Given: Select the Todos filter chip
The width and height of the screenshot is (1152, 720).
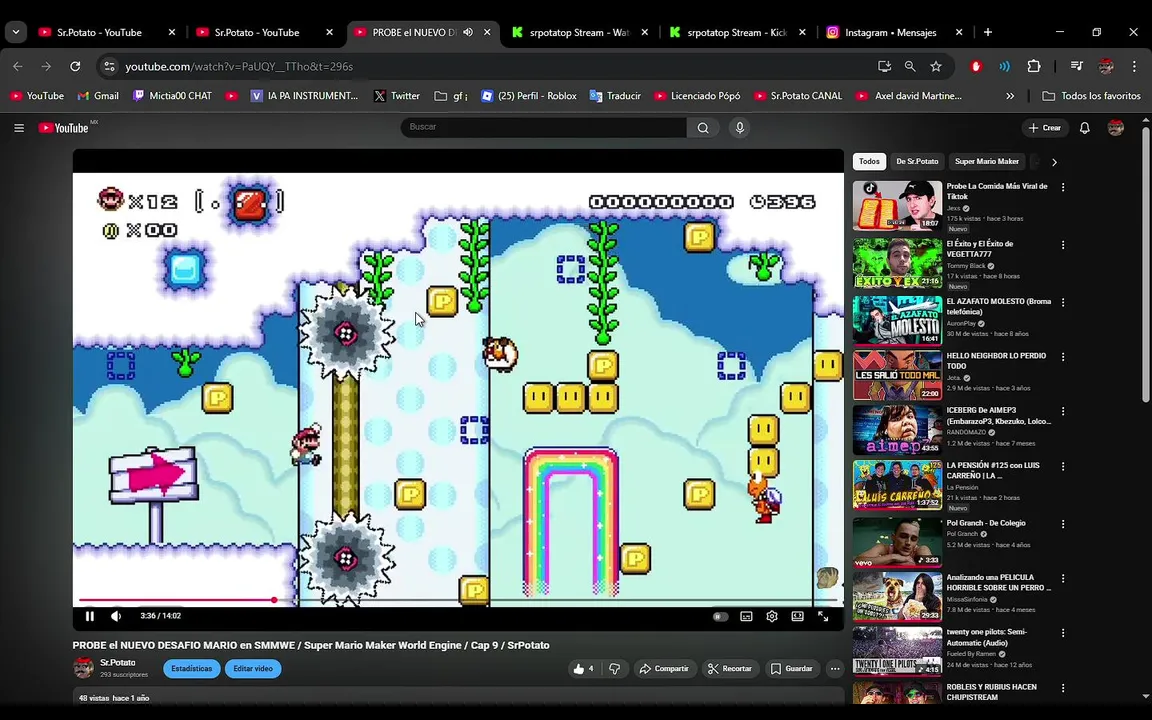Looking at the screenshot, I should pos(869,162).
